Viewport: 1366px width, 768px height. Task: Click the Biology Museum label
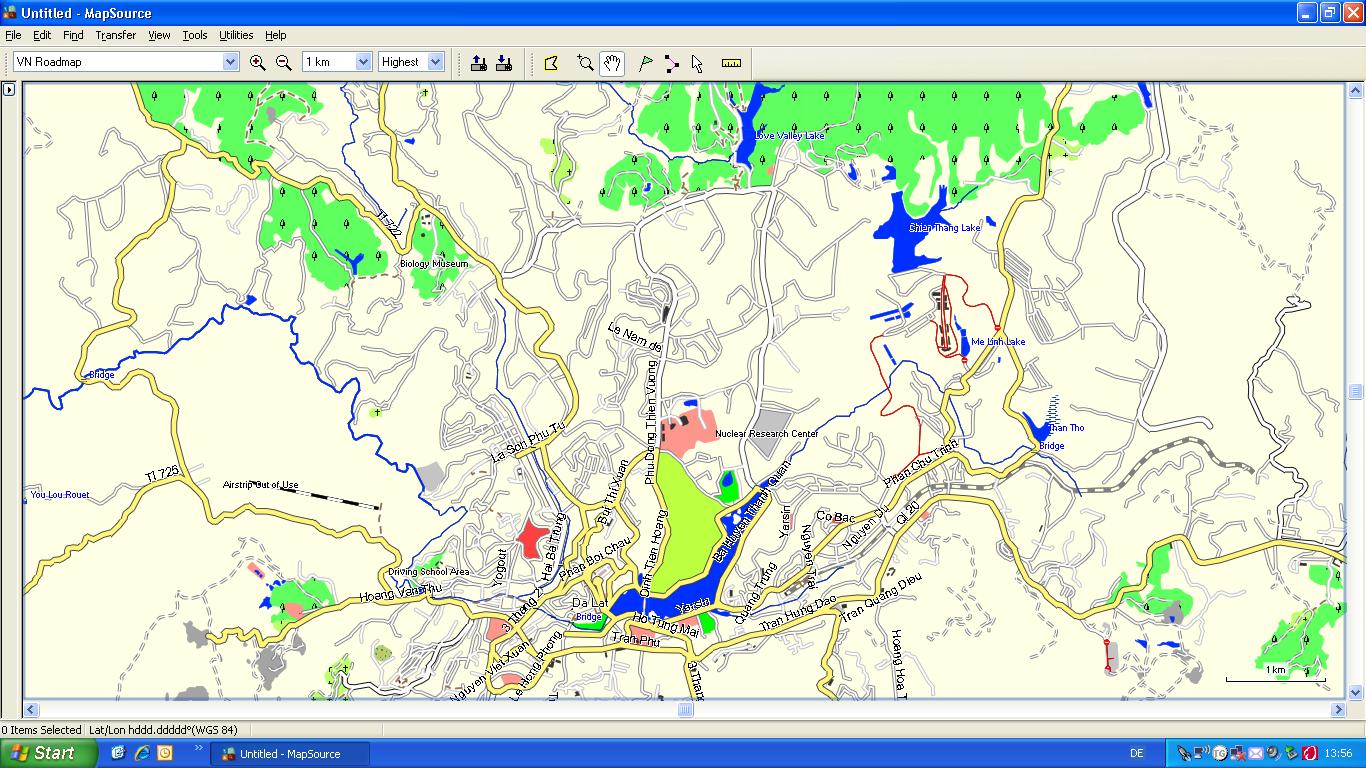[x=434, y=264]
